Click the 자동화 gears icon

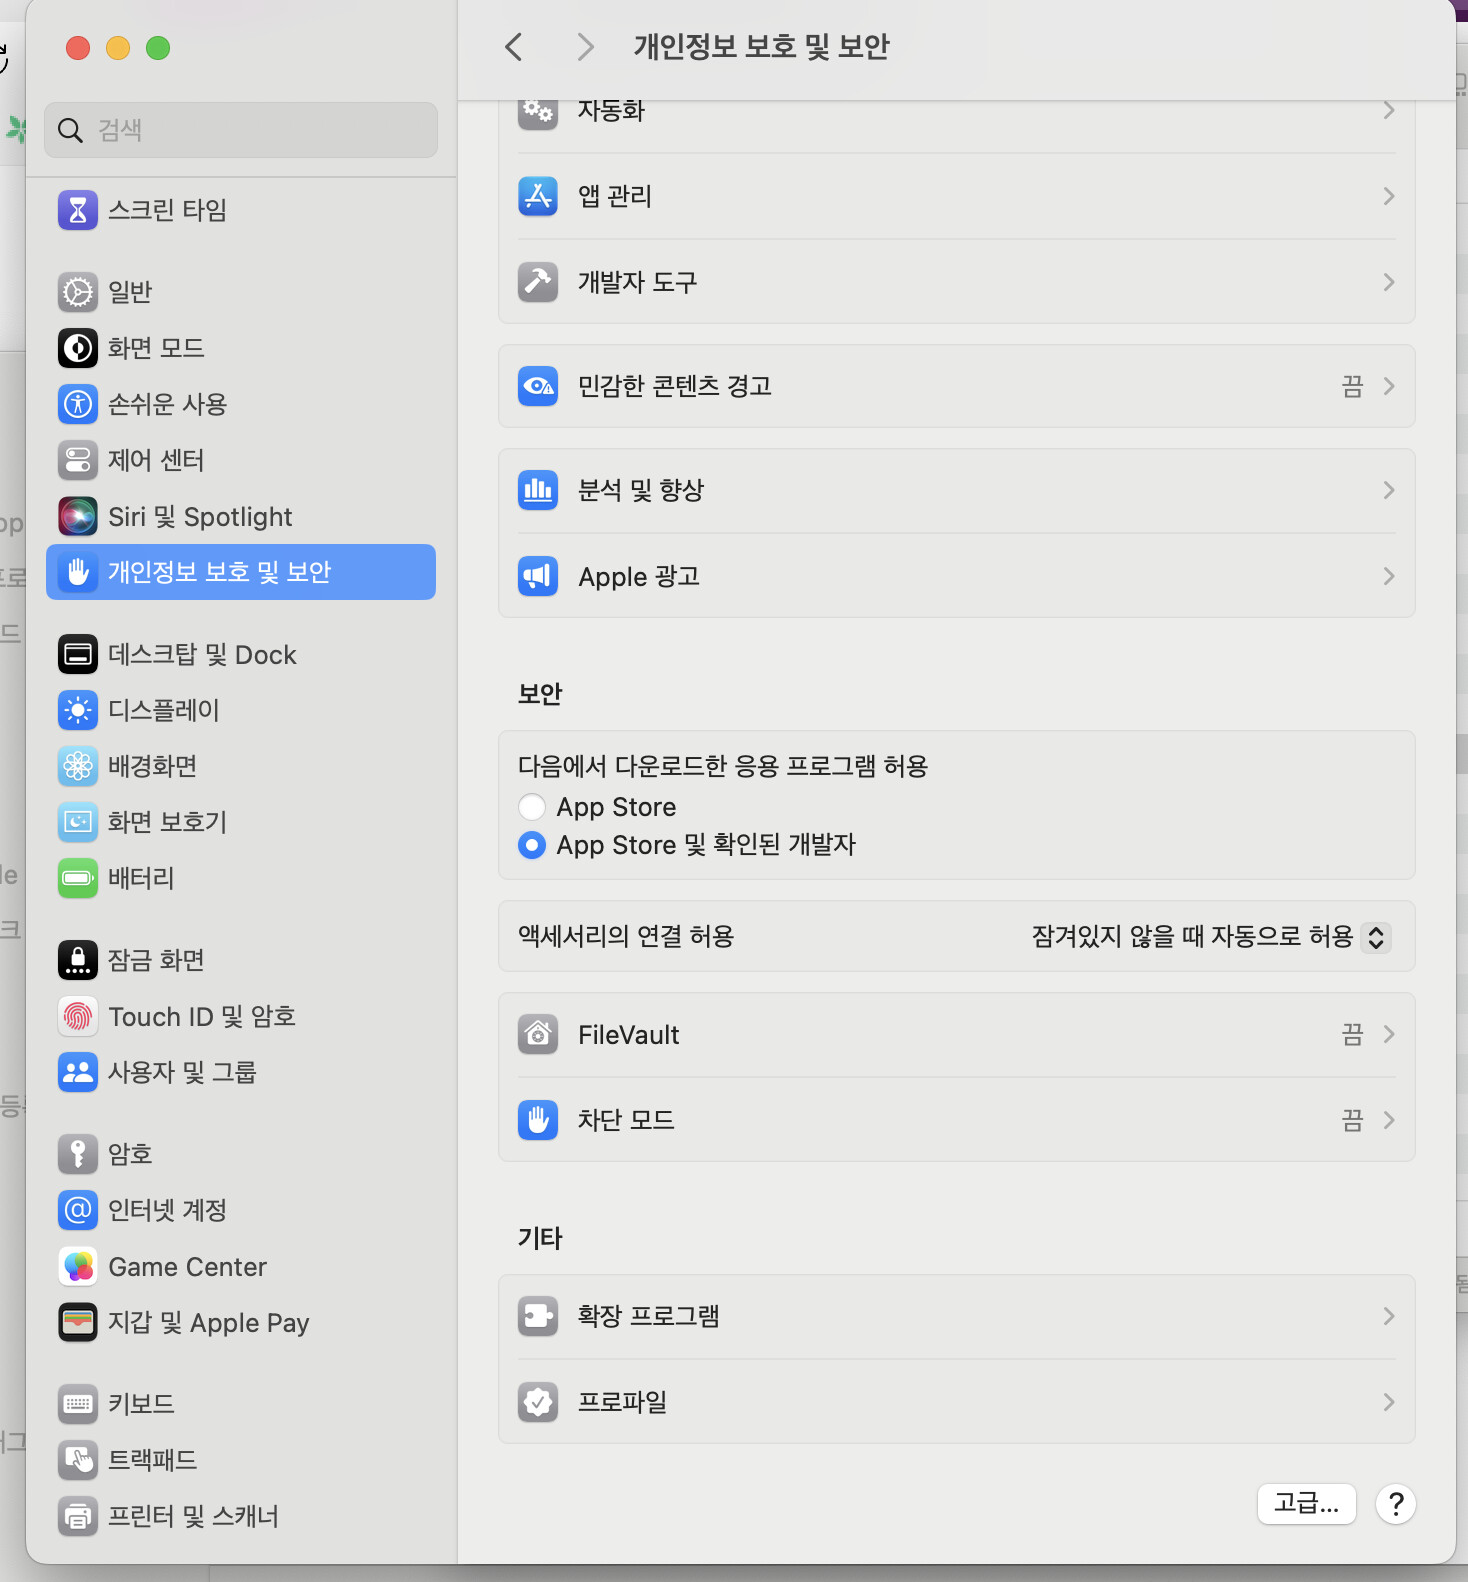pyautogui.click(x=538, y=112)
